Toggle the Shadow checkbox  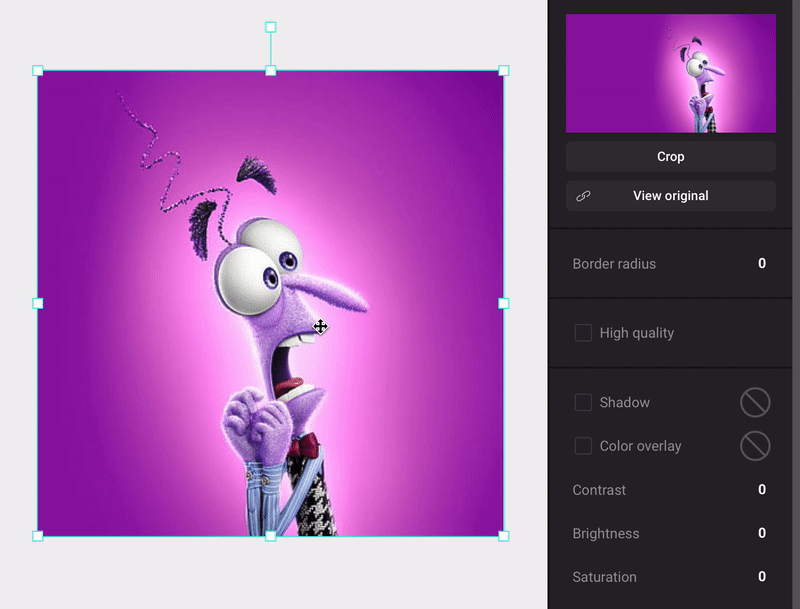click(x=583, y=402)
